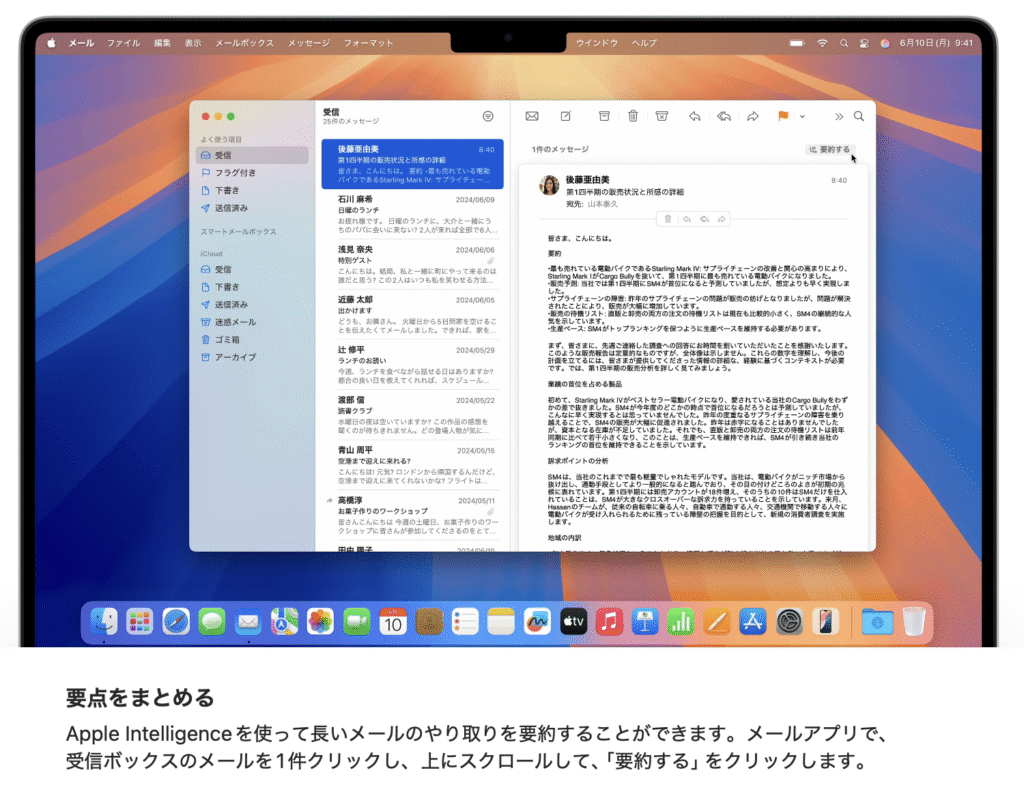Select 青山 周平's airport pickup email
This screenshot has height=792, width=1024.
(x=412, y=466)
